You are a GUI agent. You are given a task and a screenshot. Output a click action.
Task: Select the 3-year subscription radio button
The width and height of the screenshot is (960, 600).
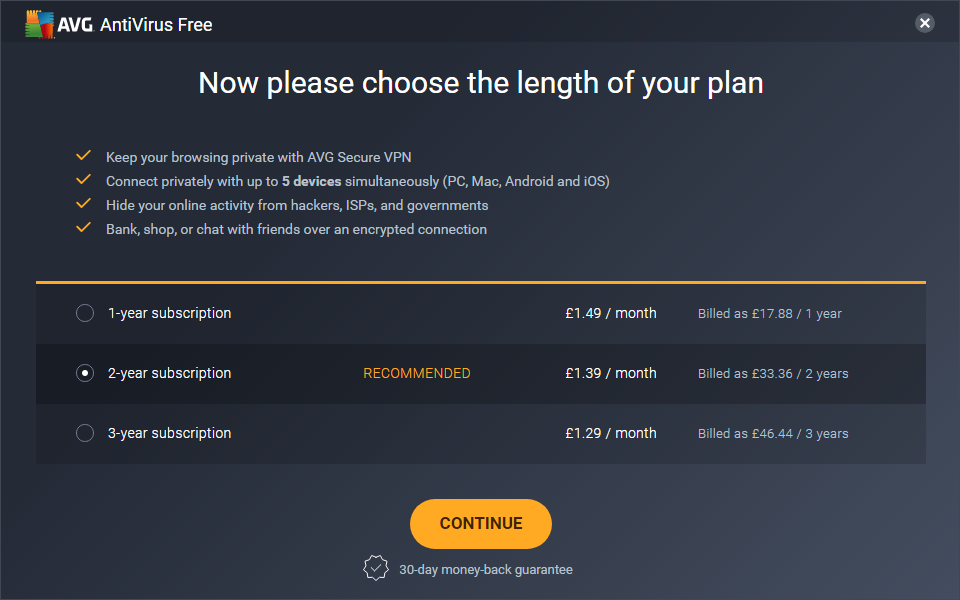tap(85, 433)
